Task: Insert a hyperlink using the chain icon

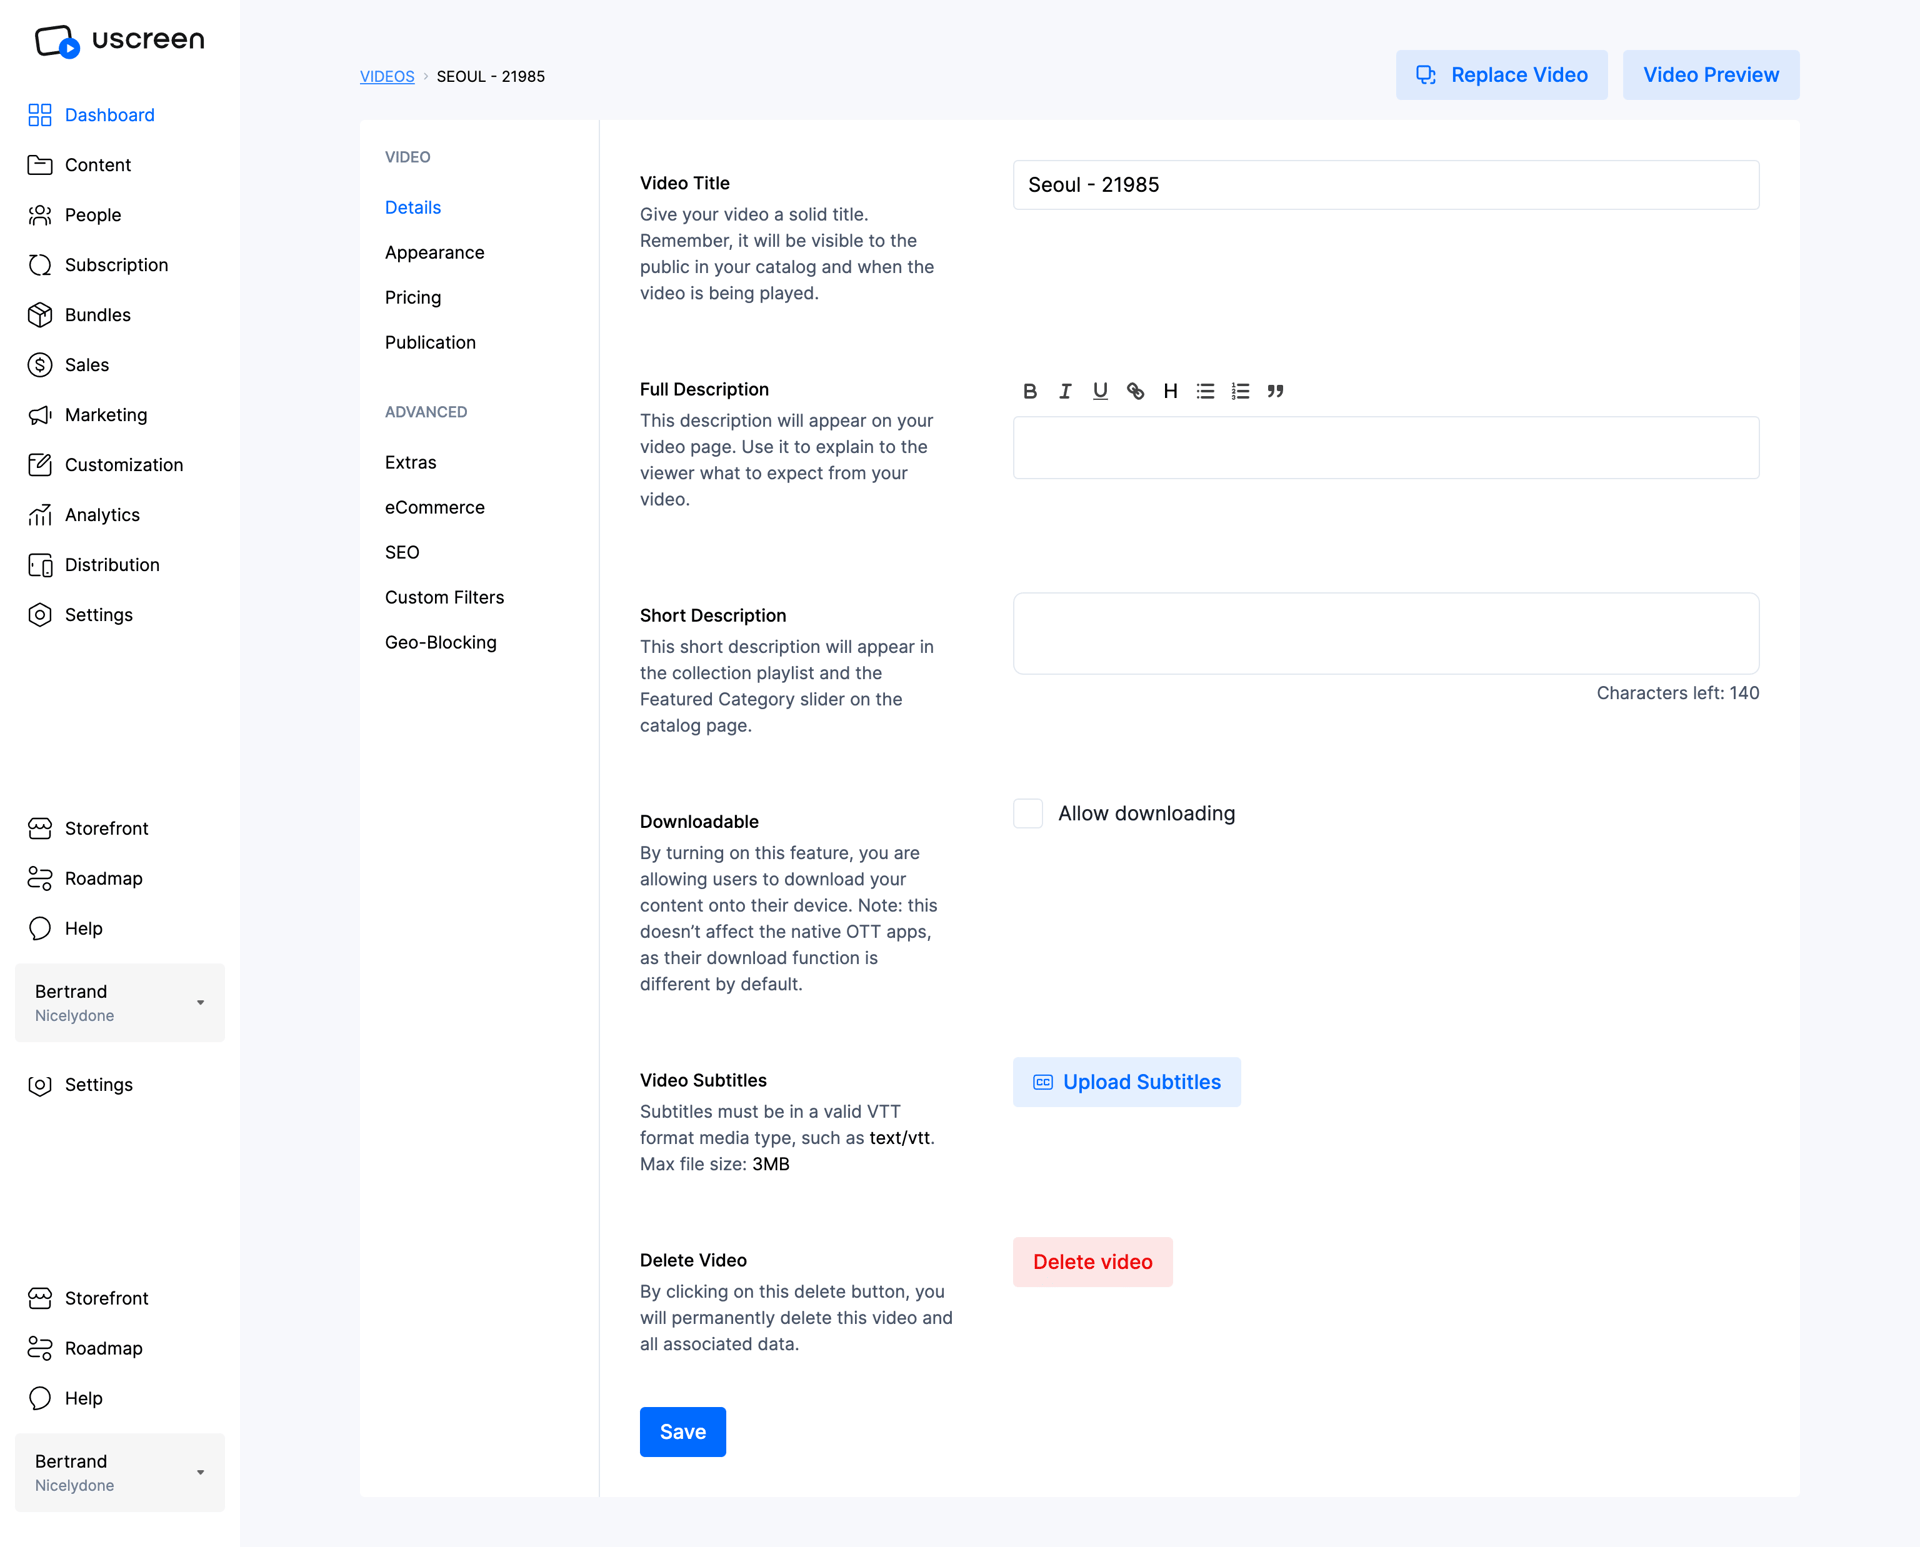Action: pyautogui.click(x=1135, y=391)
